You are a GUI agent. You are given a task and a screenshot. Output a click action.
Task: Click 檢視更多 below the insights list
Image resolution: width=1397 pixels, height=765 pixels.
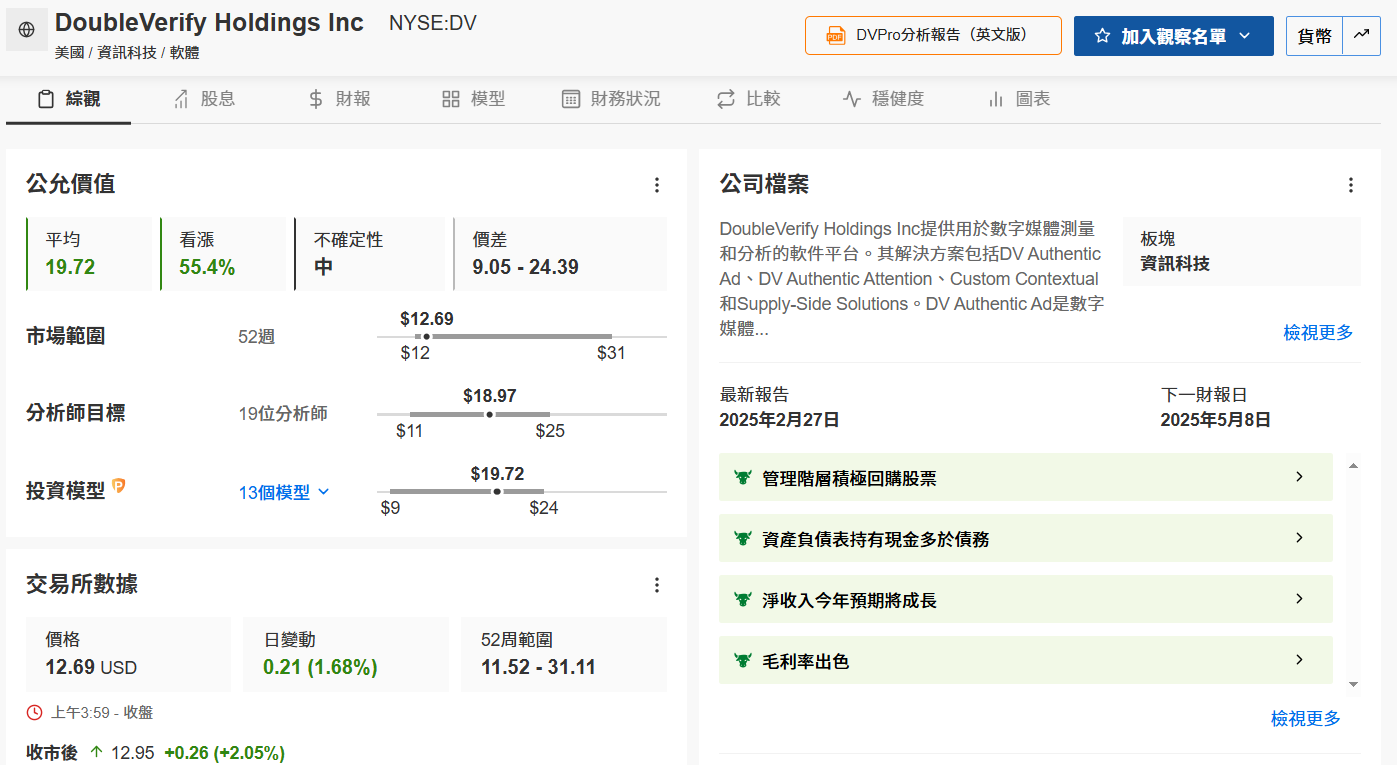coord(1306,718)
